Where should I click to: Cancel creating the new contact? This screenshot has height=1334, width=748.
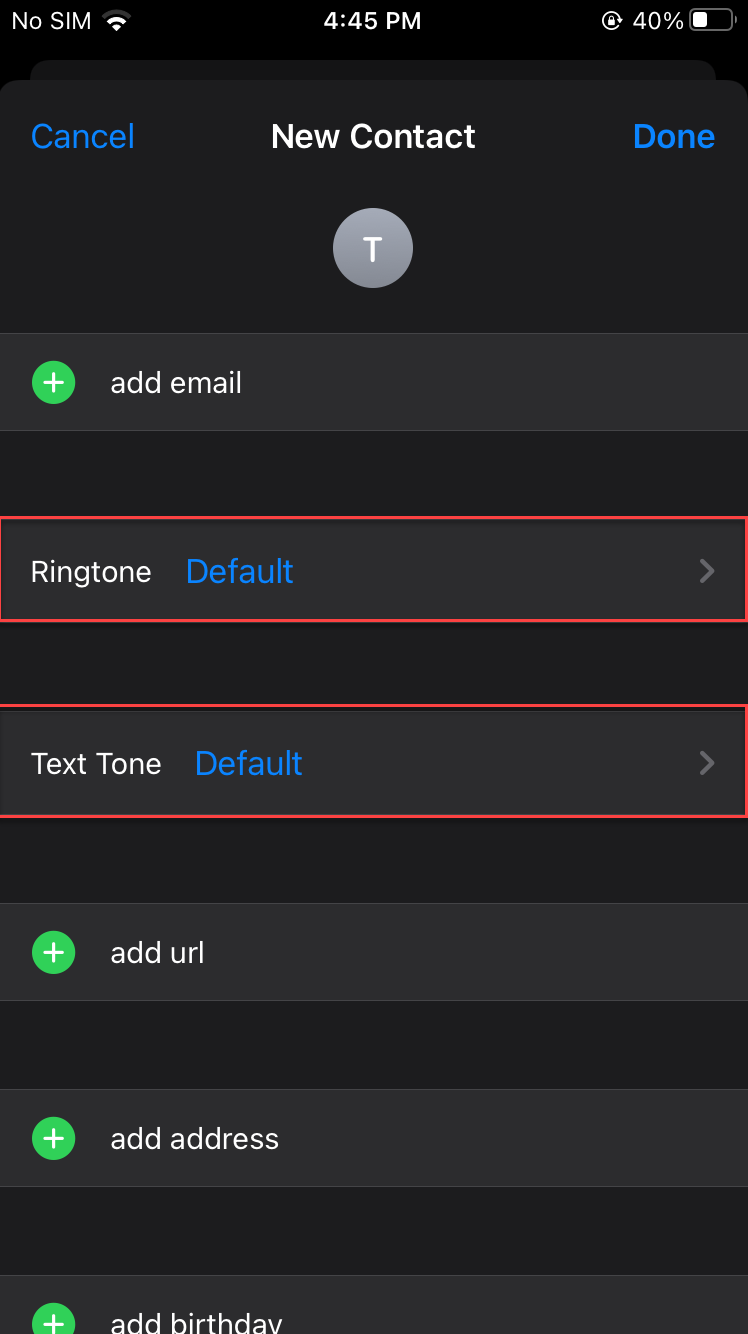point(83,136)
